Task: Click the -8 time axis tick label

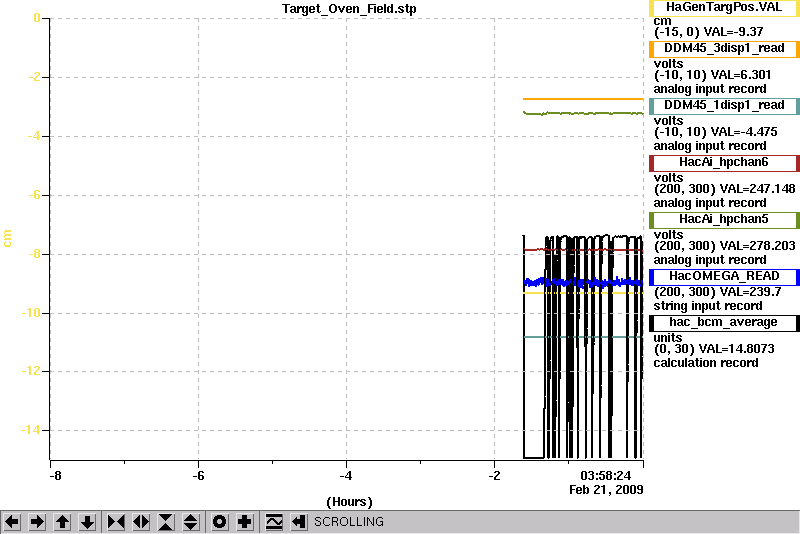Action: (55, 476)
